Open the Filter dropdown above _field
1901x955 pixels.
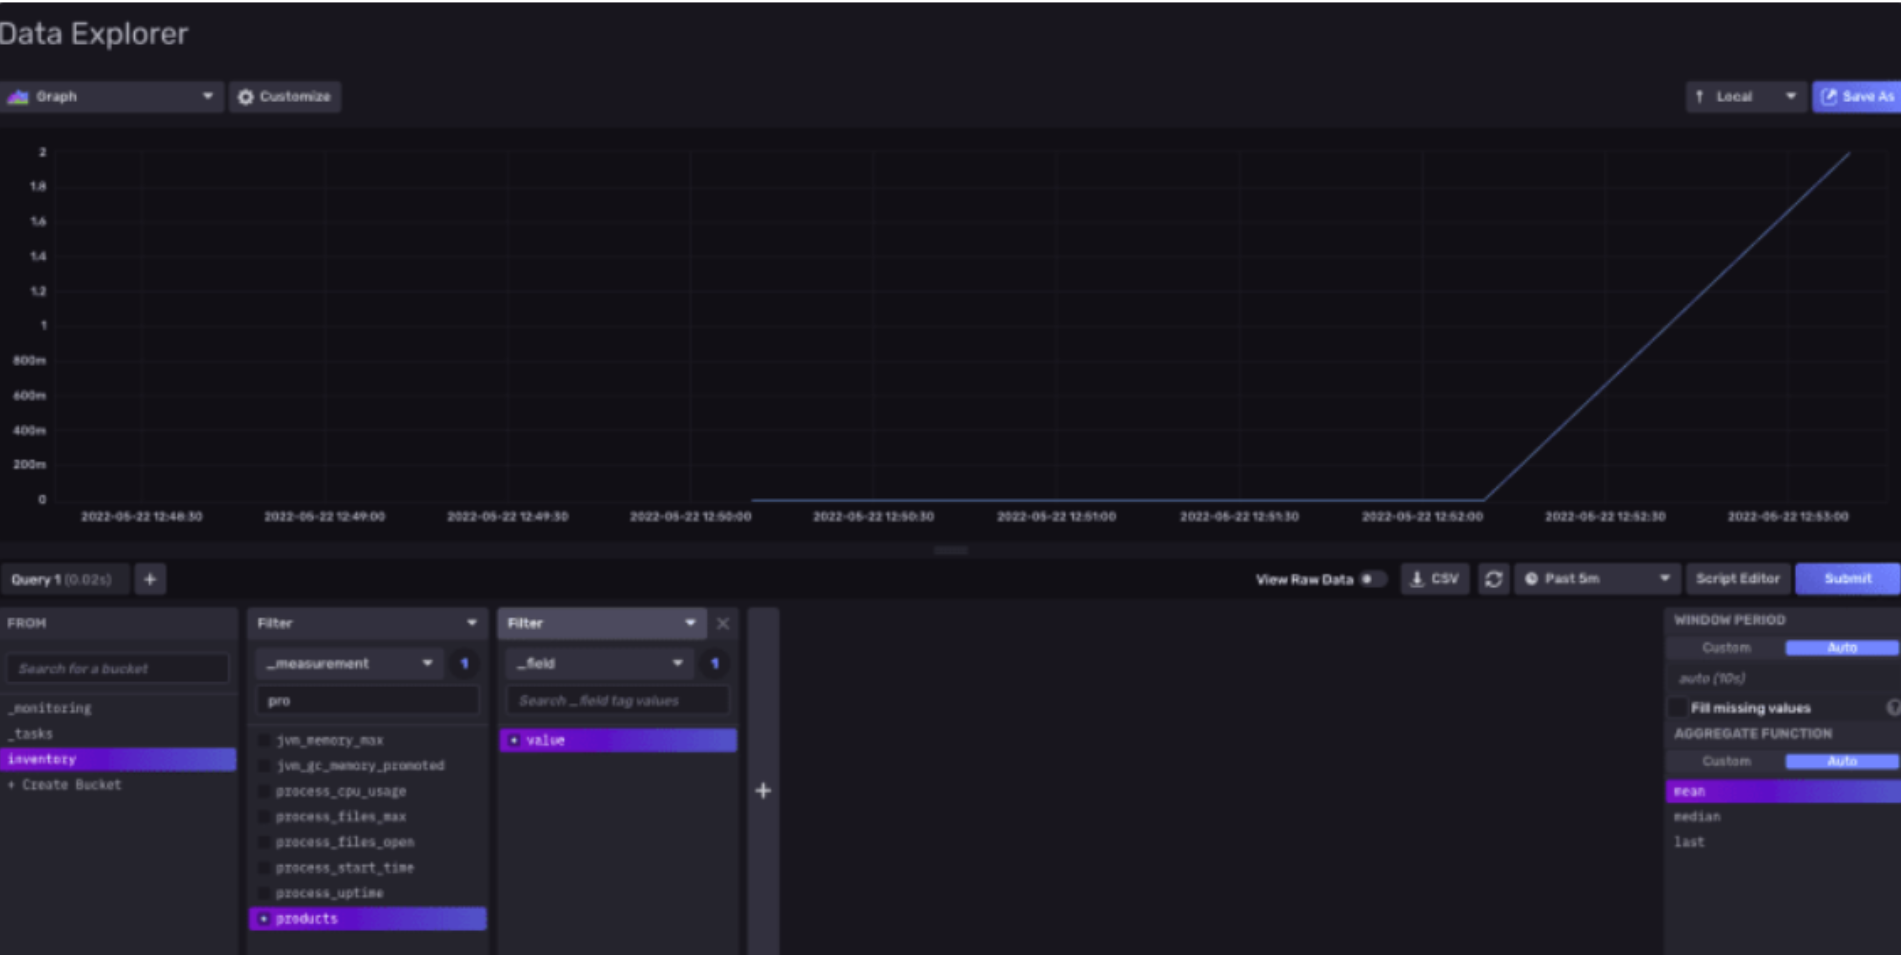pos(602,623)
